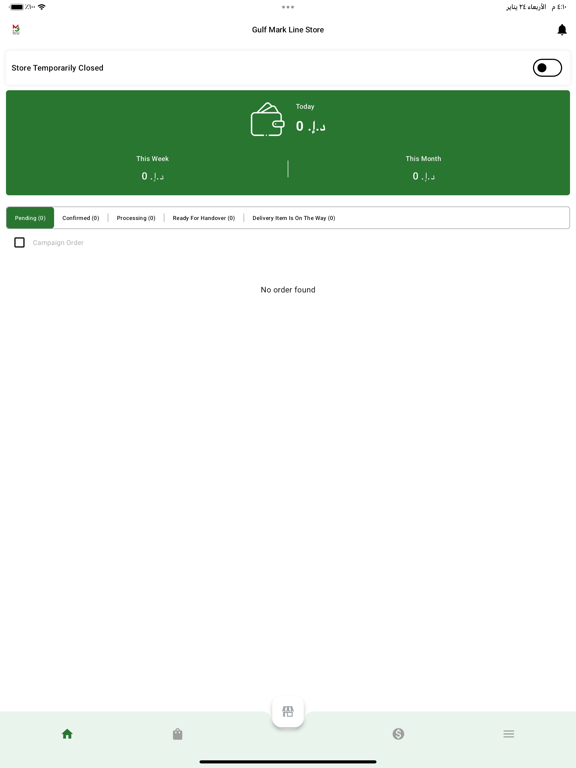Go to Home in the bottom bar
The image size is (576, 768).
[x=67, y=734]
